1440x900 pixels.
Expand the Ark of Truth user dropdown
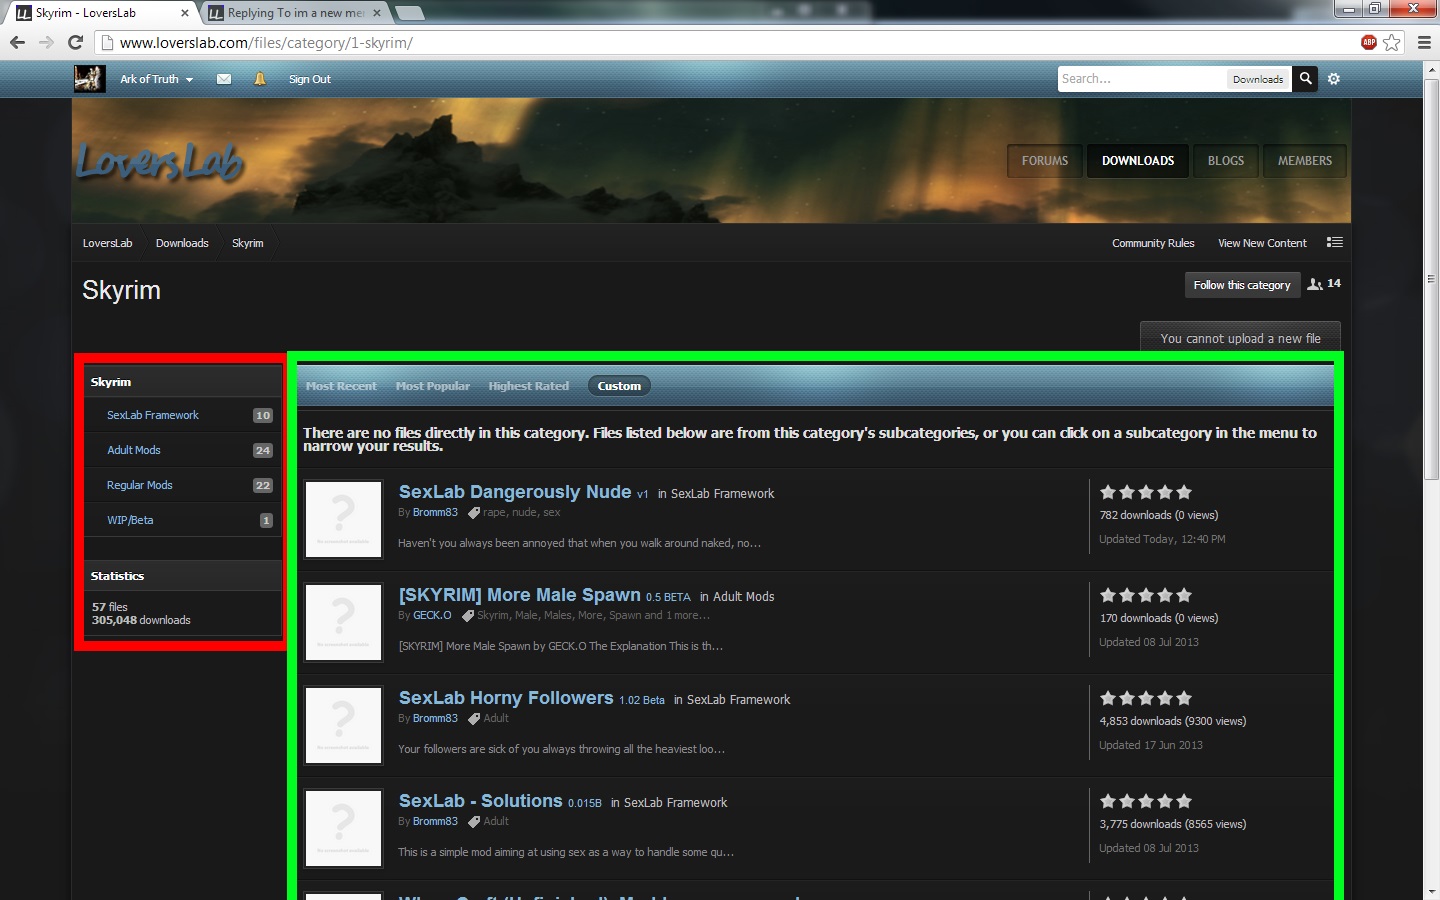tap(156, 79)
